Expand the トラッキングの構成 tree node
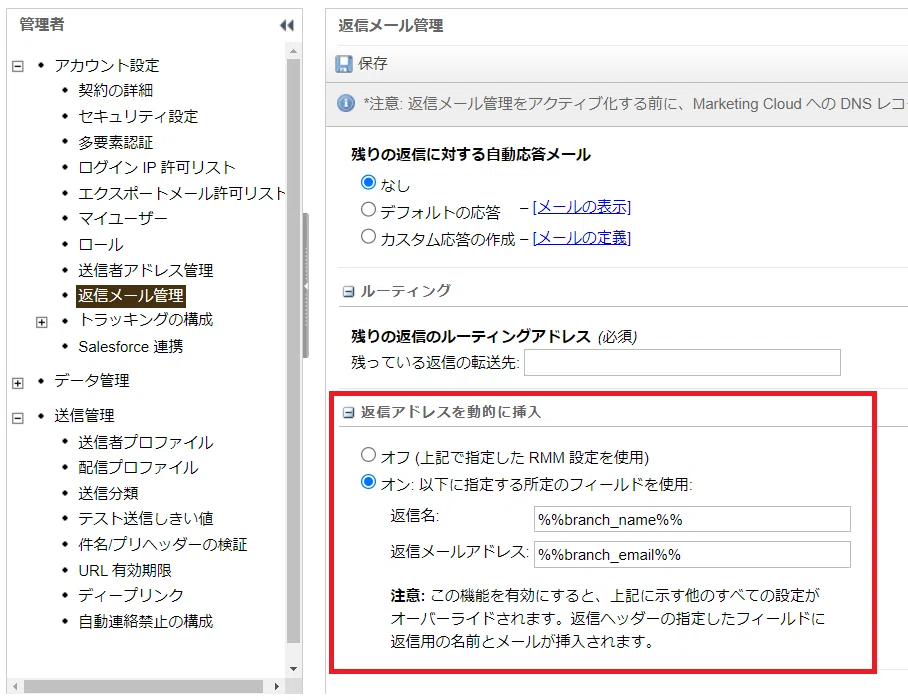The image size is (908, 700). click(x=42, y=322)
